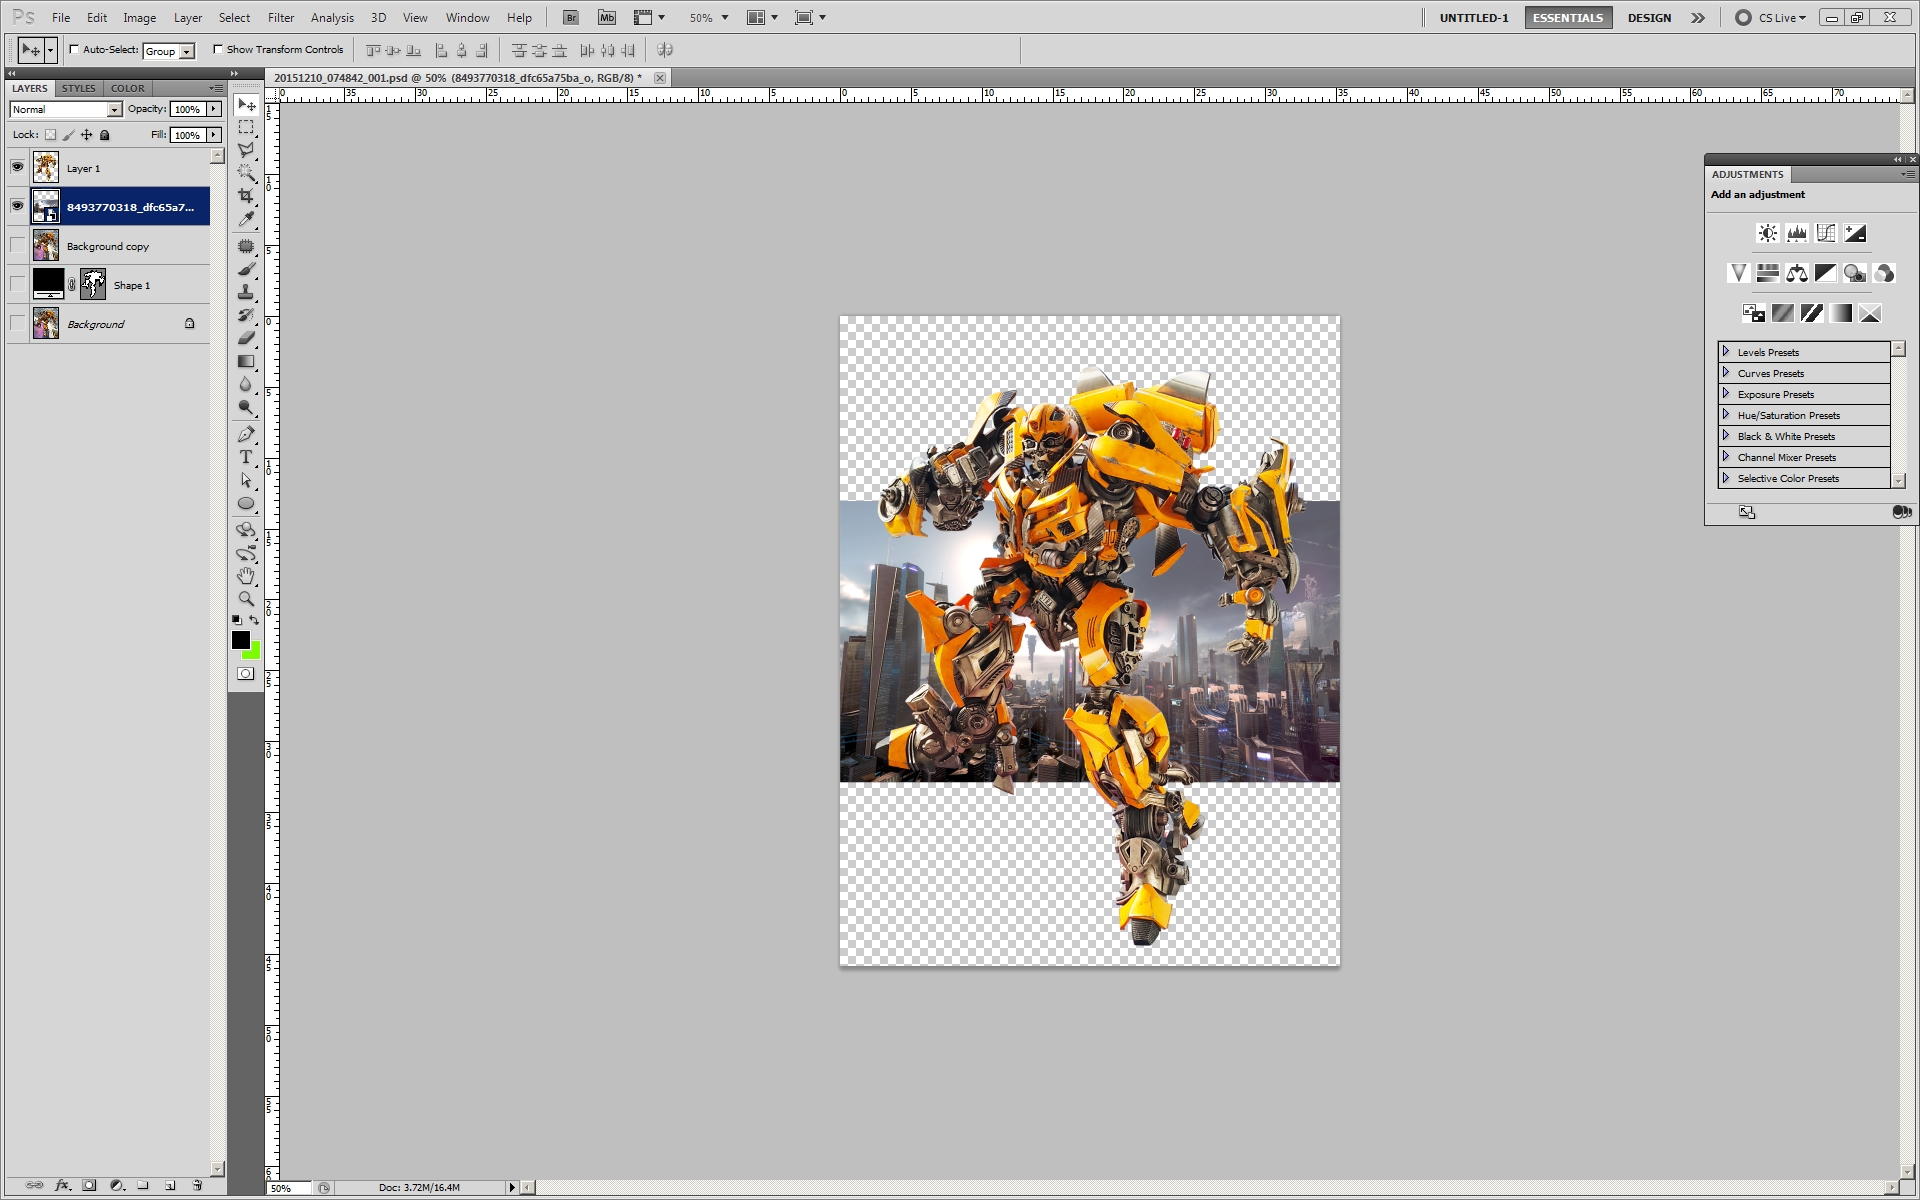Show more workspaces chevron
1920x1200 pixels.
[x=1698, y=18]
